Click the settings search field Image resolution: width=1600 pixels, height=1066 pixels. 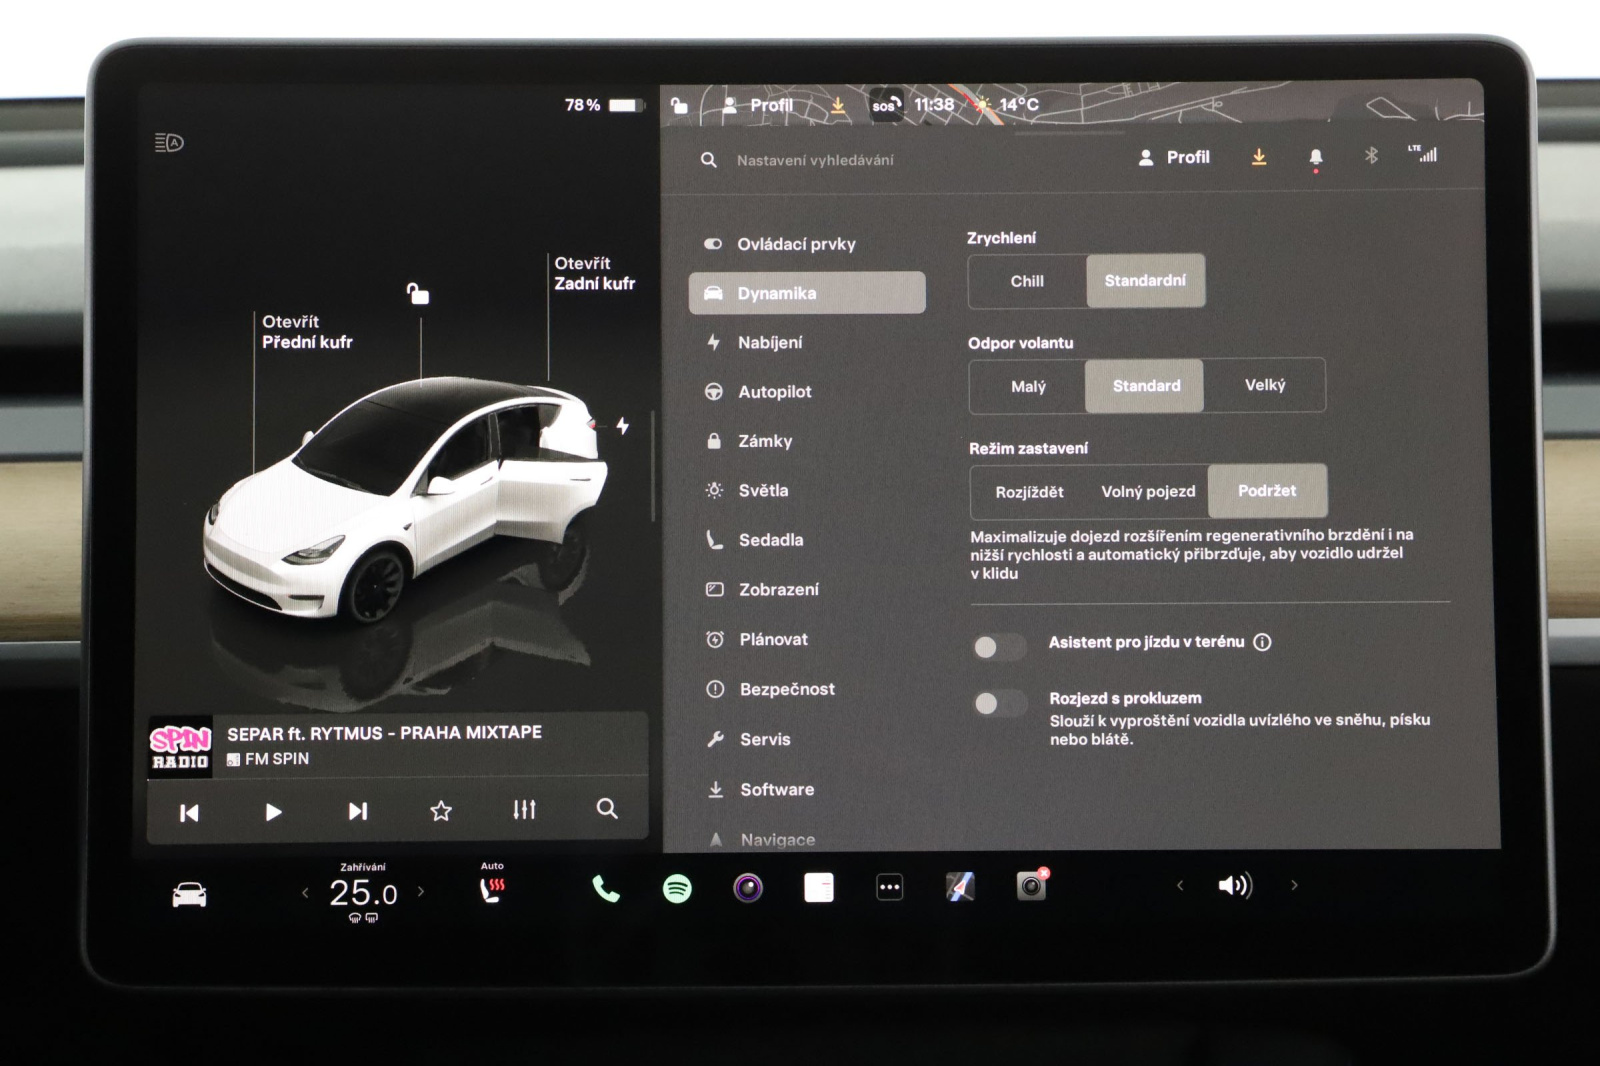pyautogui.click(x=815, y=160)
